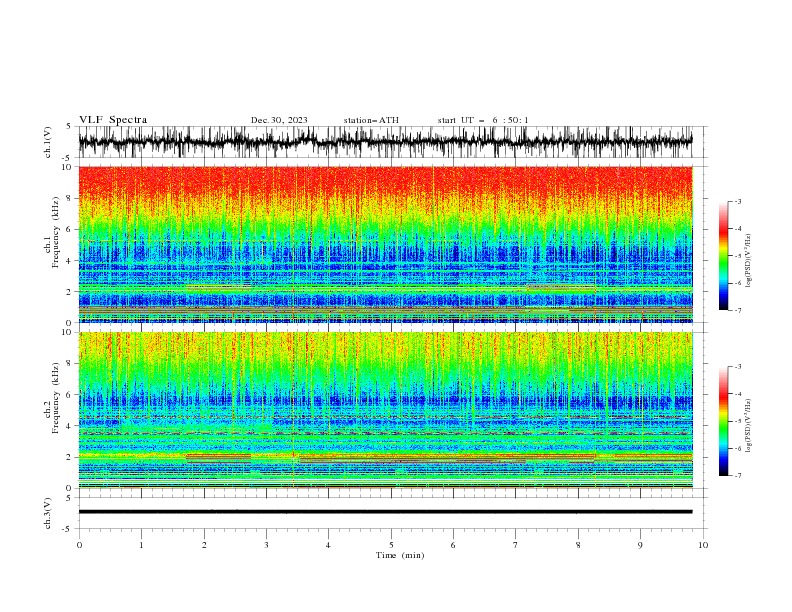Click ch.1 frequency tick label "8"

(x=71, y=198)
